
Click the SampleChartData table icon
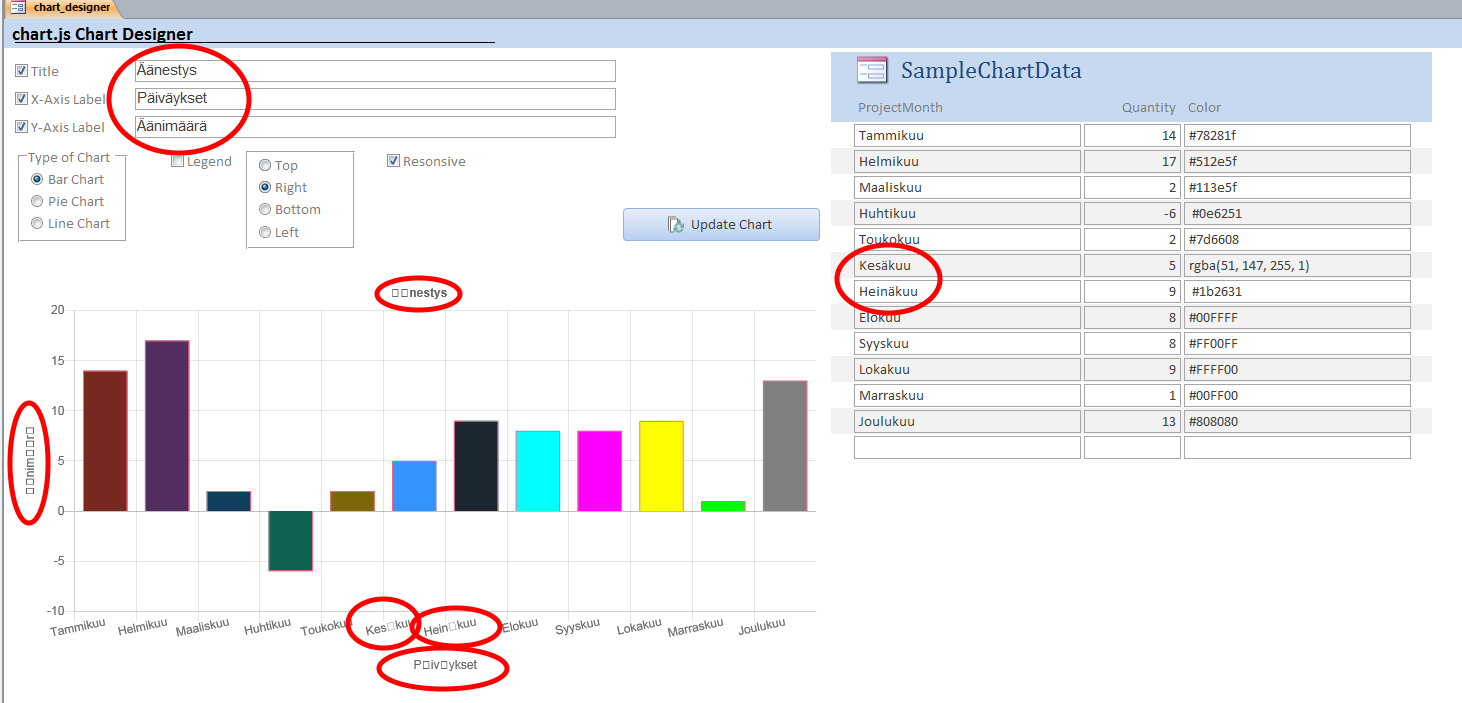tap(872, 70)
